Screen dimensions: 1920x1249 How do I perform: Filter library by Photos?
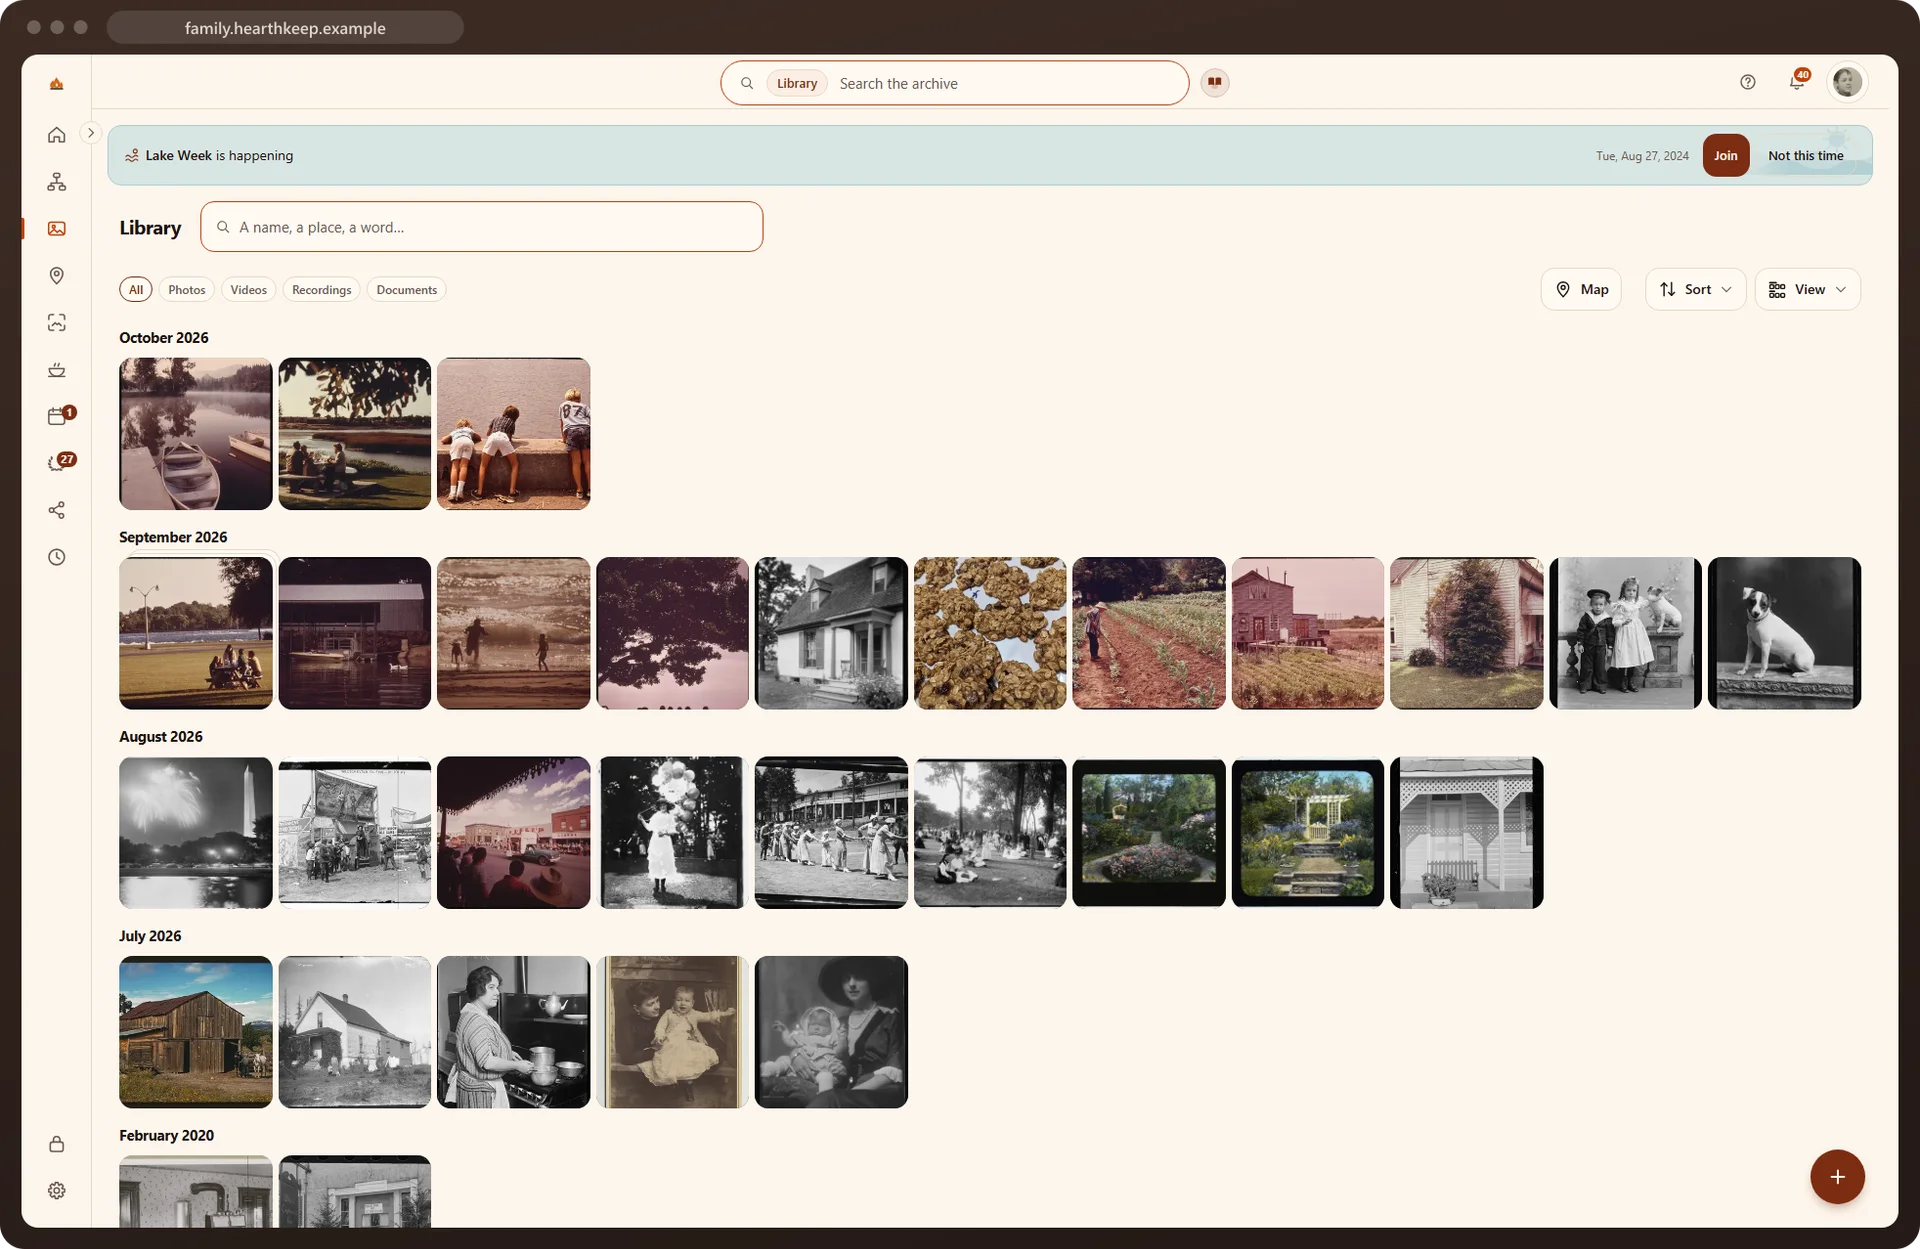pos(187,290)
